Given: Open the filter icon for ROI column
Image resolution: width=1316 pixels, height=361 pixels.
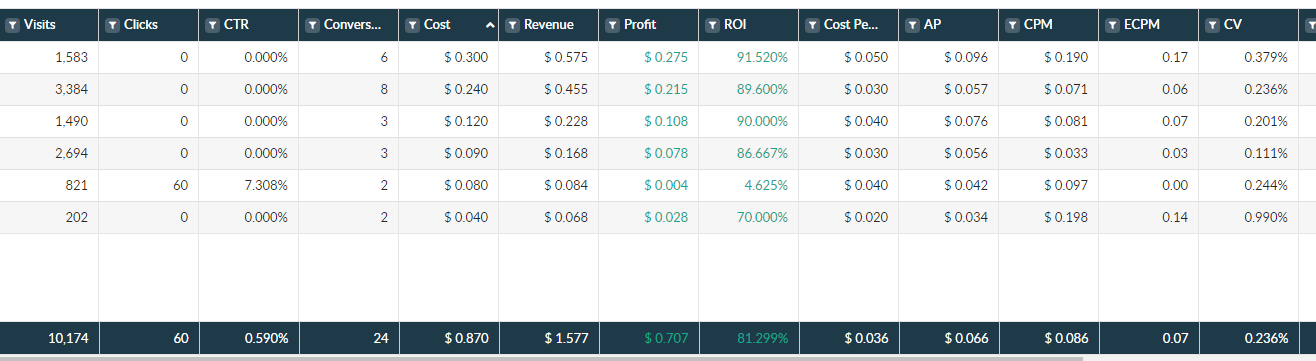Looking at the screenshot, I should pyautogui.click(x=712, y=25).
